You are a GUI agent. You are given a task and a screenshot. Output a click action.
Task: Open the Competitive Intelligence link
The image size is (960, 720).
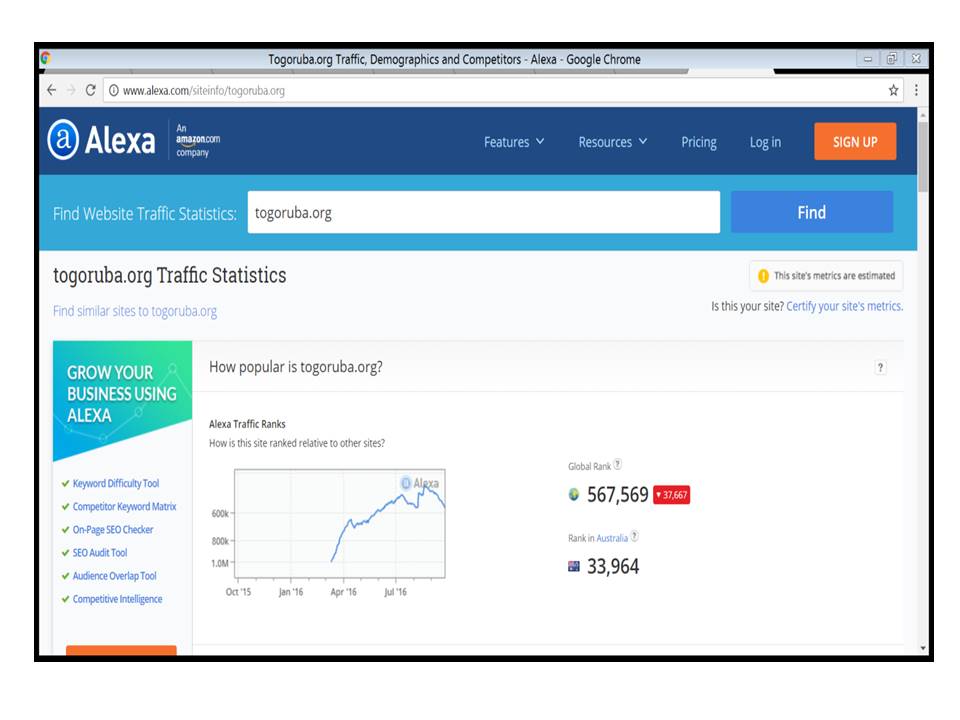(118, 599)
